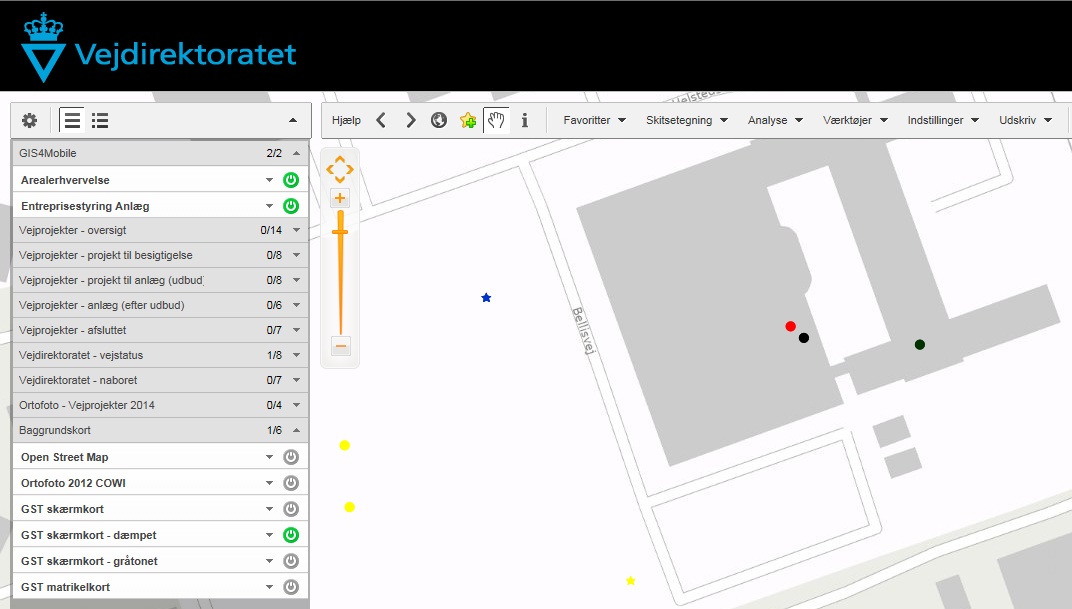
Task: Zoom in with the plus button
Action: (x=340, y=198)
